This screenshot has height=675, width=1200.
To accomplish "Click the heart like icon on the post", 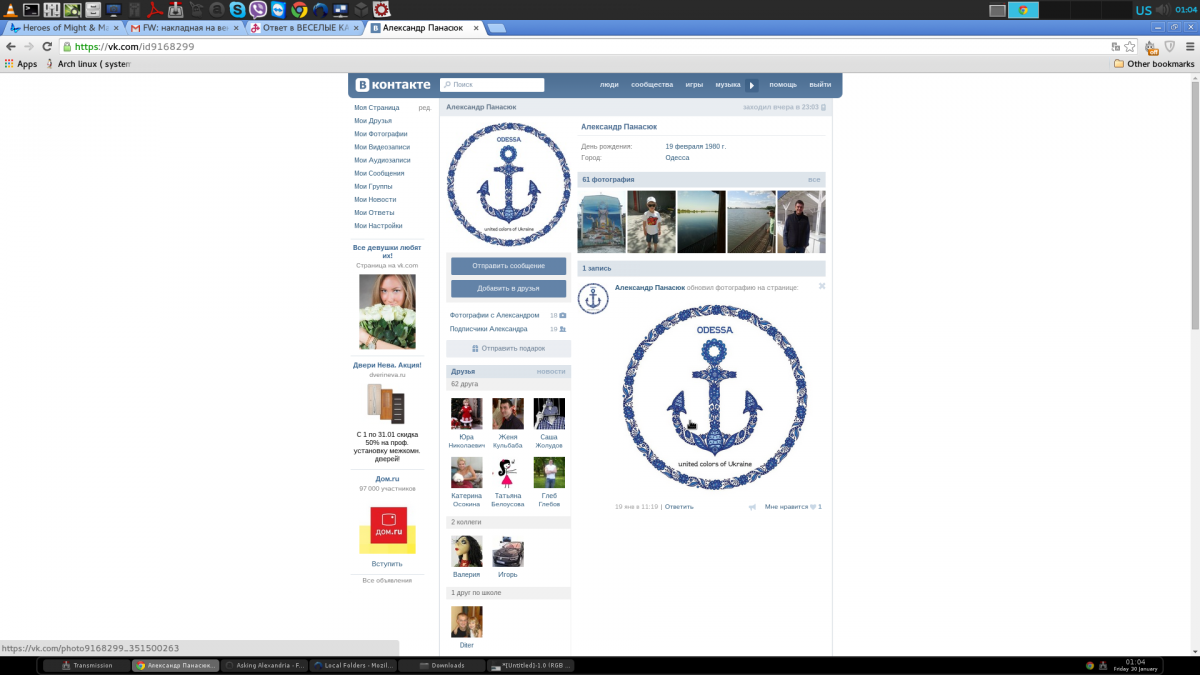I will (812, 507).
